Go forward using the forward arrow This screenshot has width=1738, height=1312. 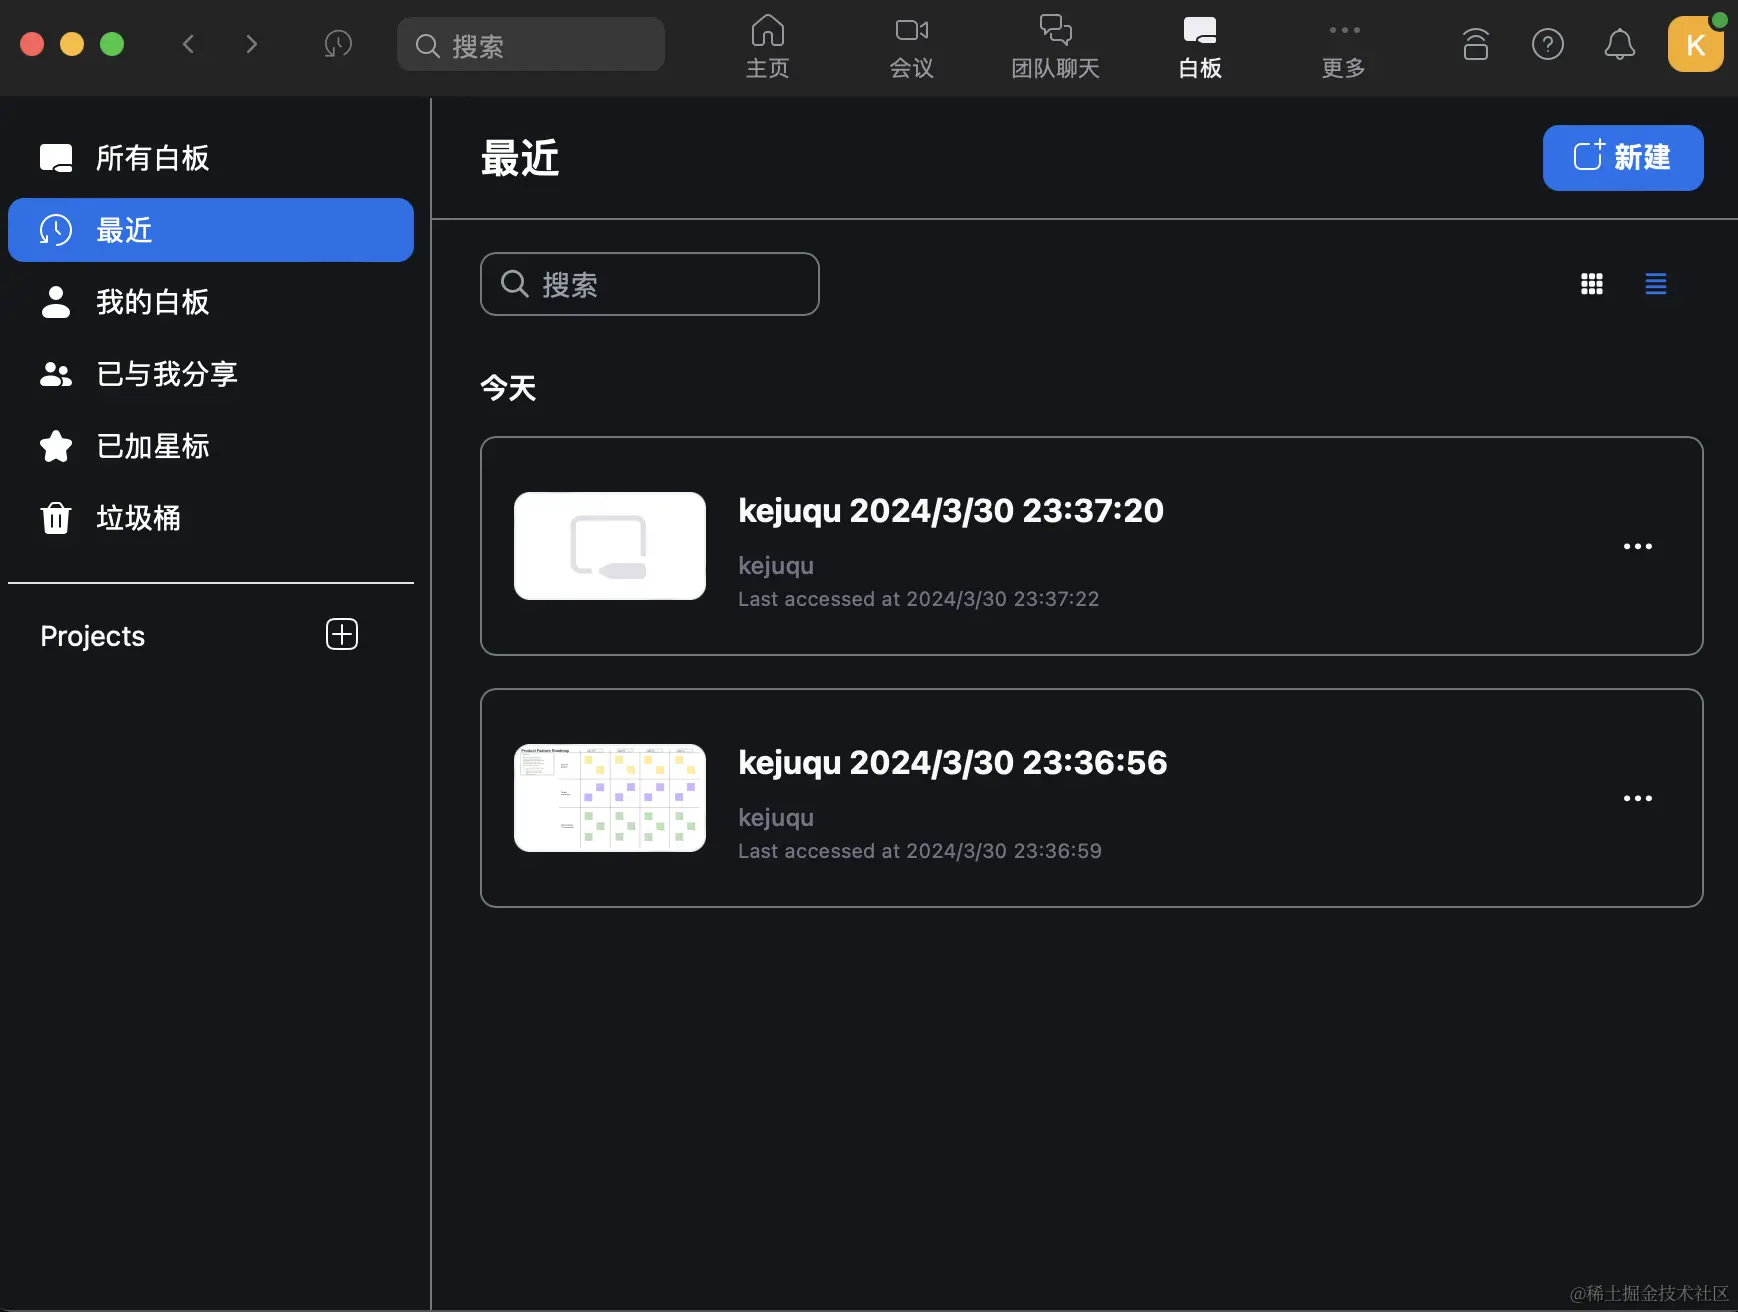click(252, 44)
